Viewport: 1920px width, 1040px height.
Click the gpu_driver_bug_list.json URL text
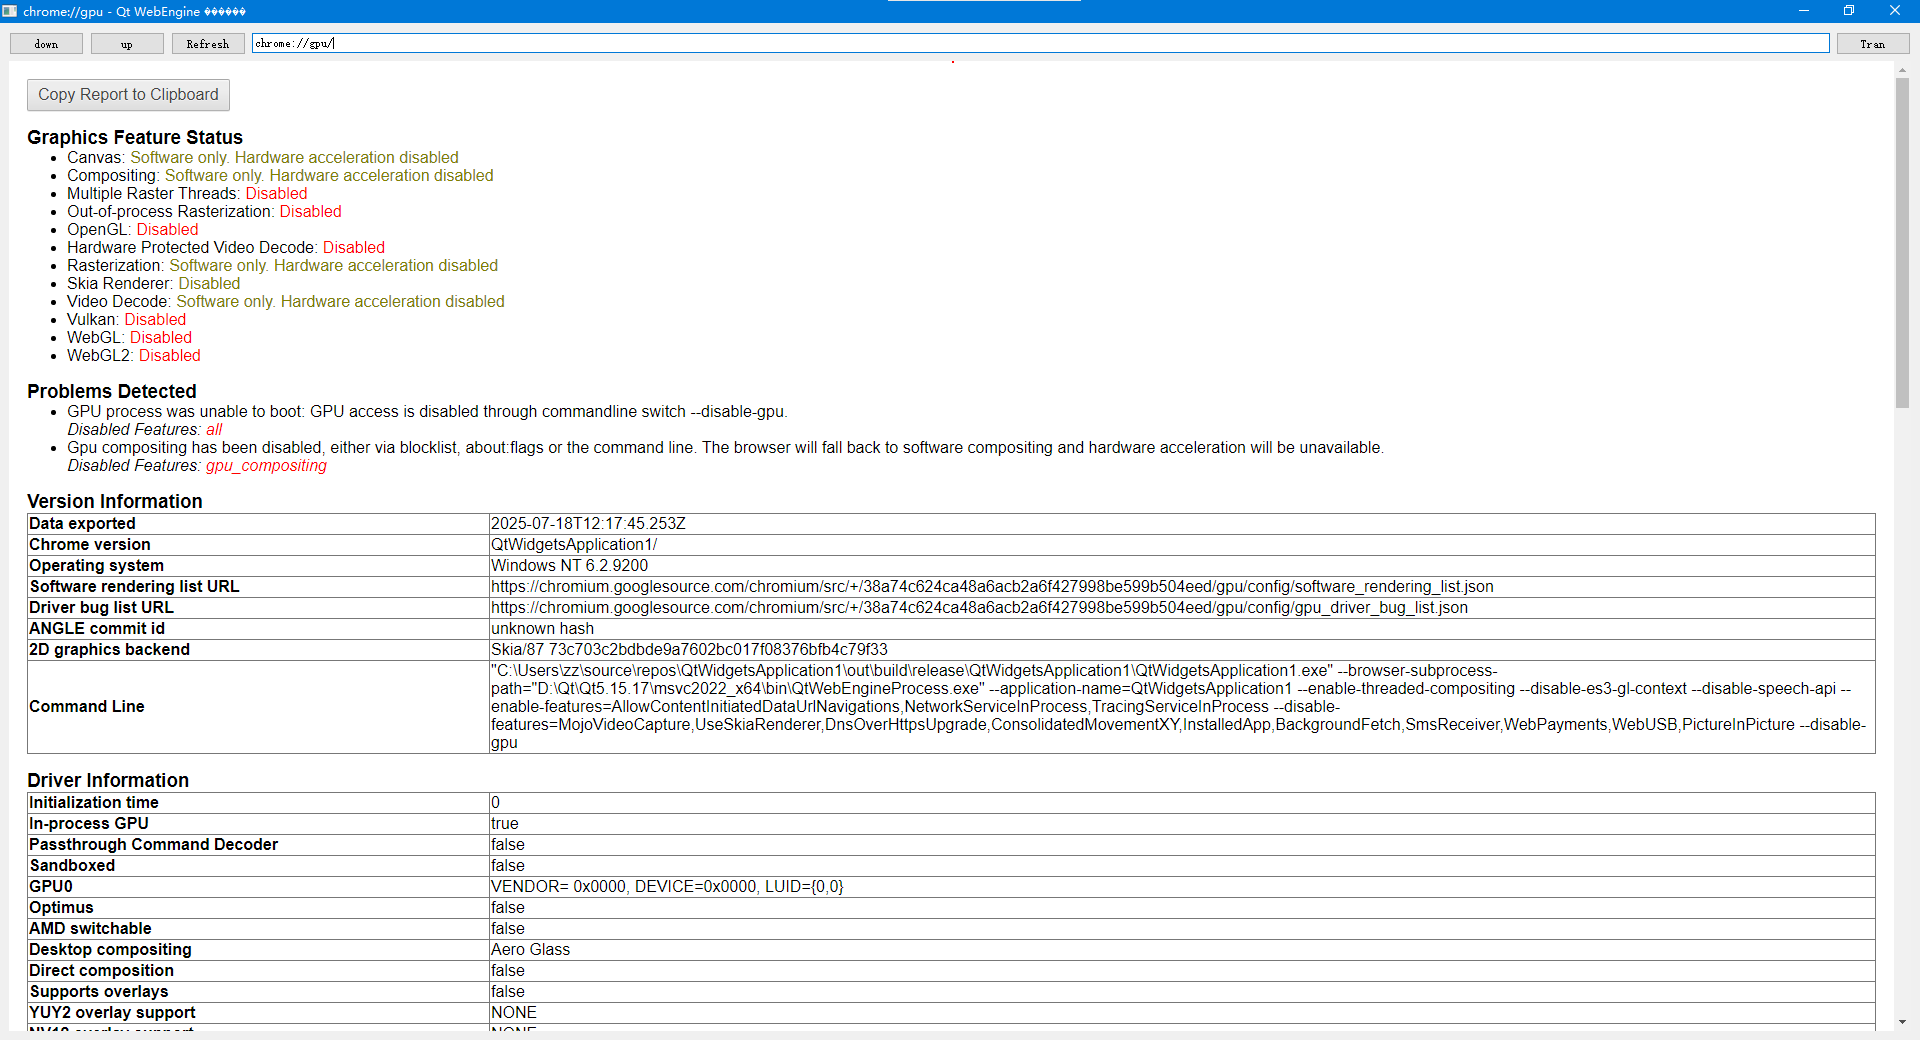pyautogui.click(x=978, y=608)
